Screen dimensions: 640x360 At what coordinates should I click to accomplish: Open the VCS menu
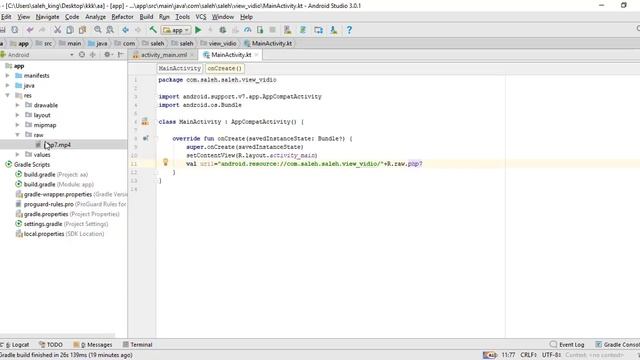[x=200, y=17]
